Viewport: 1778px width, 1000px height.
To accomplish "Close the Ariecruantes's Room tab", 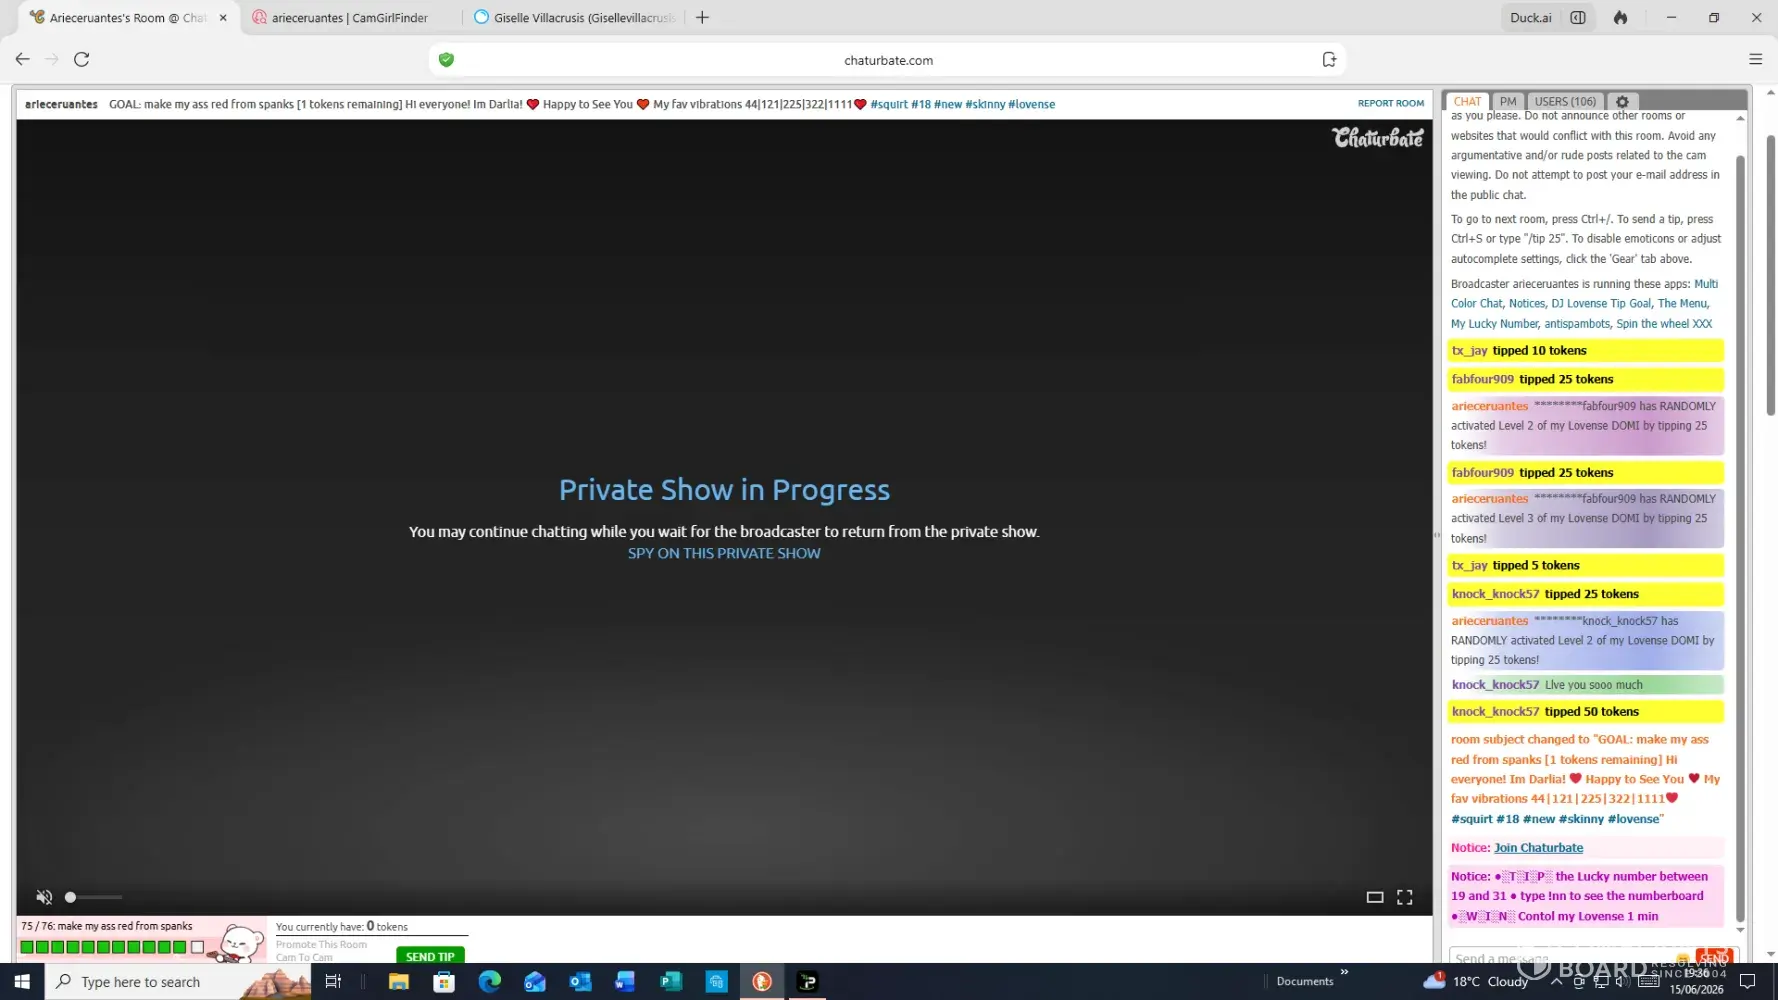I will click(x=223, y=18).
